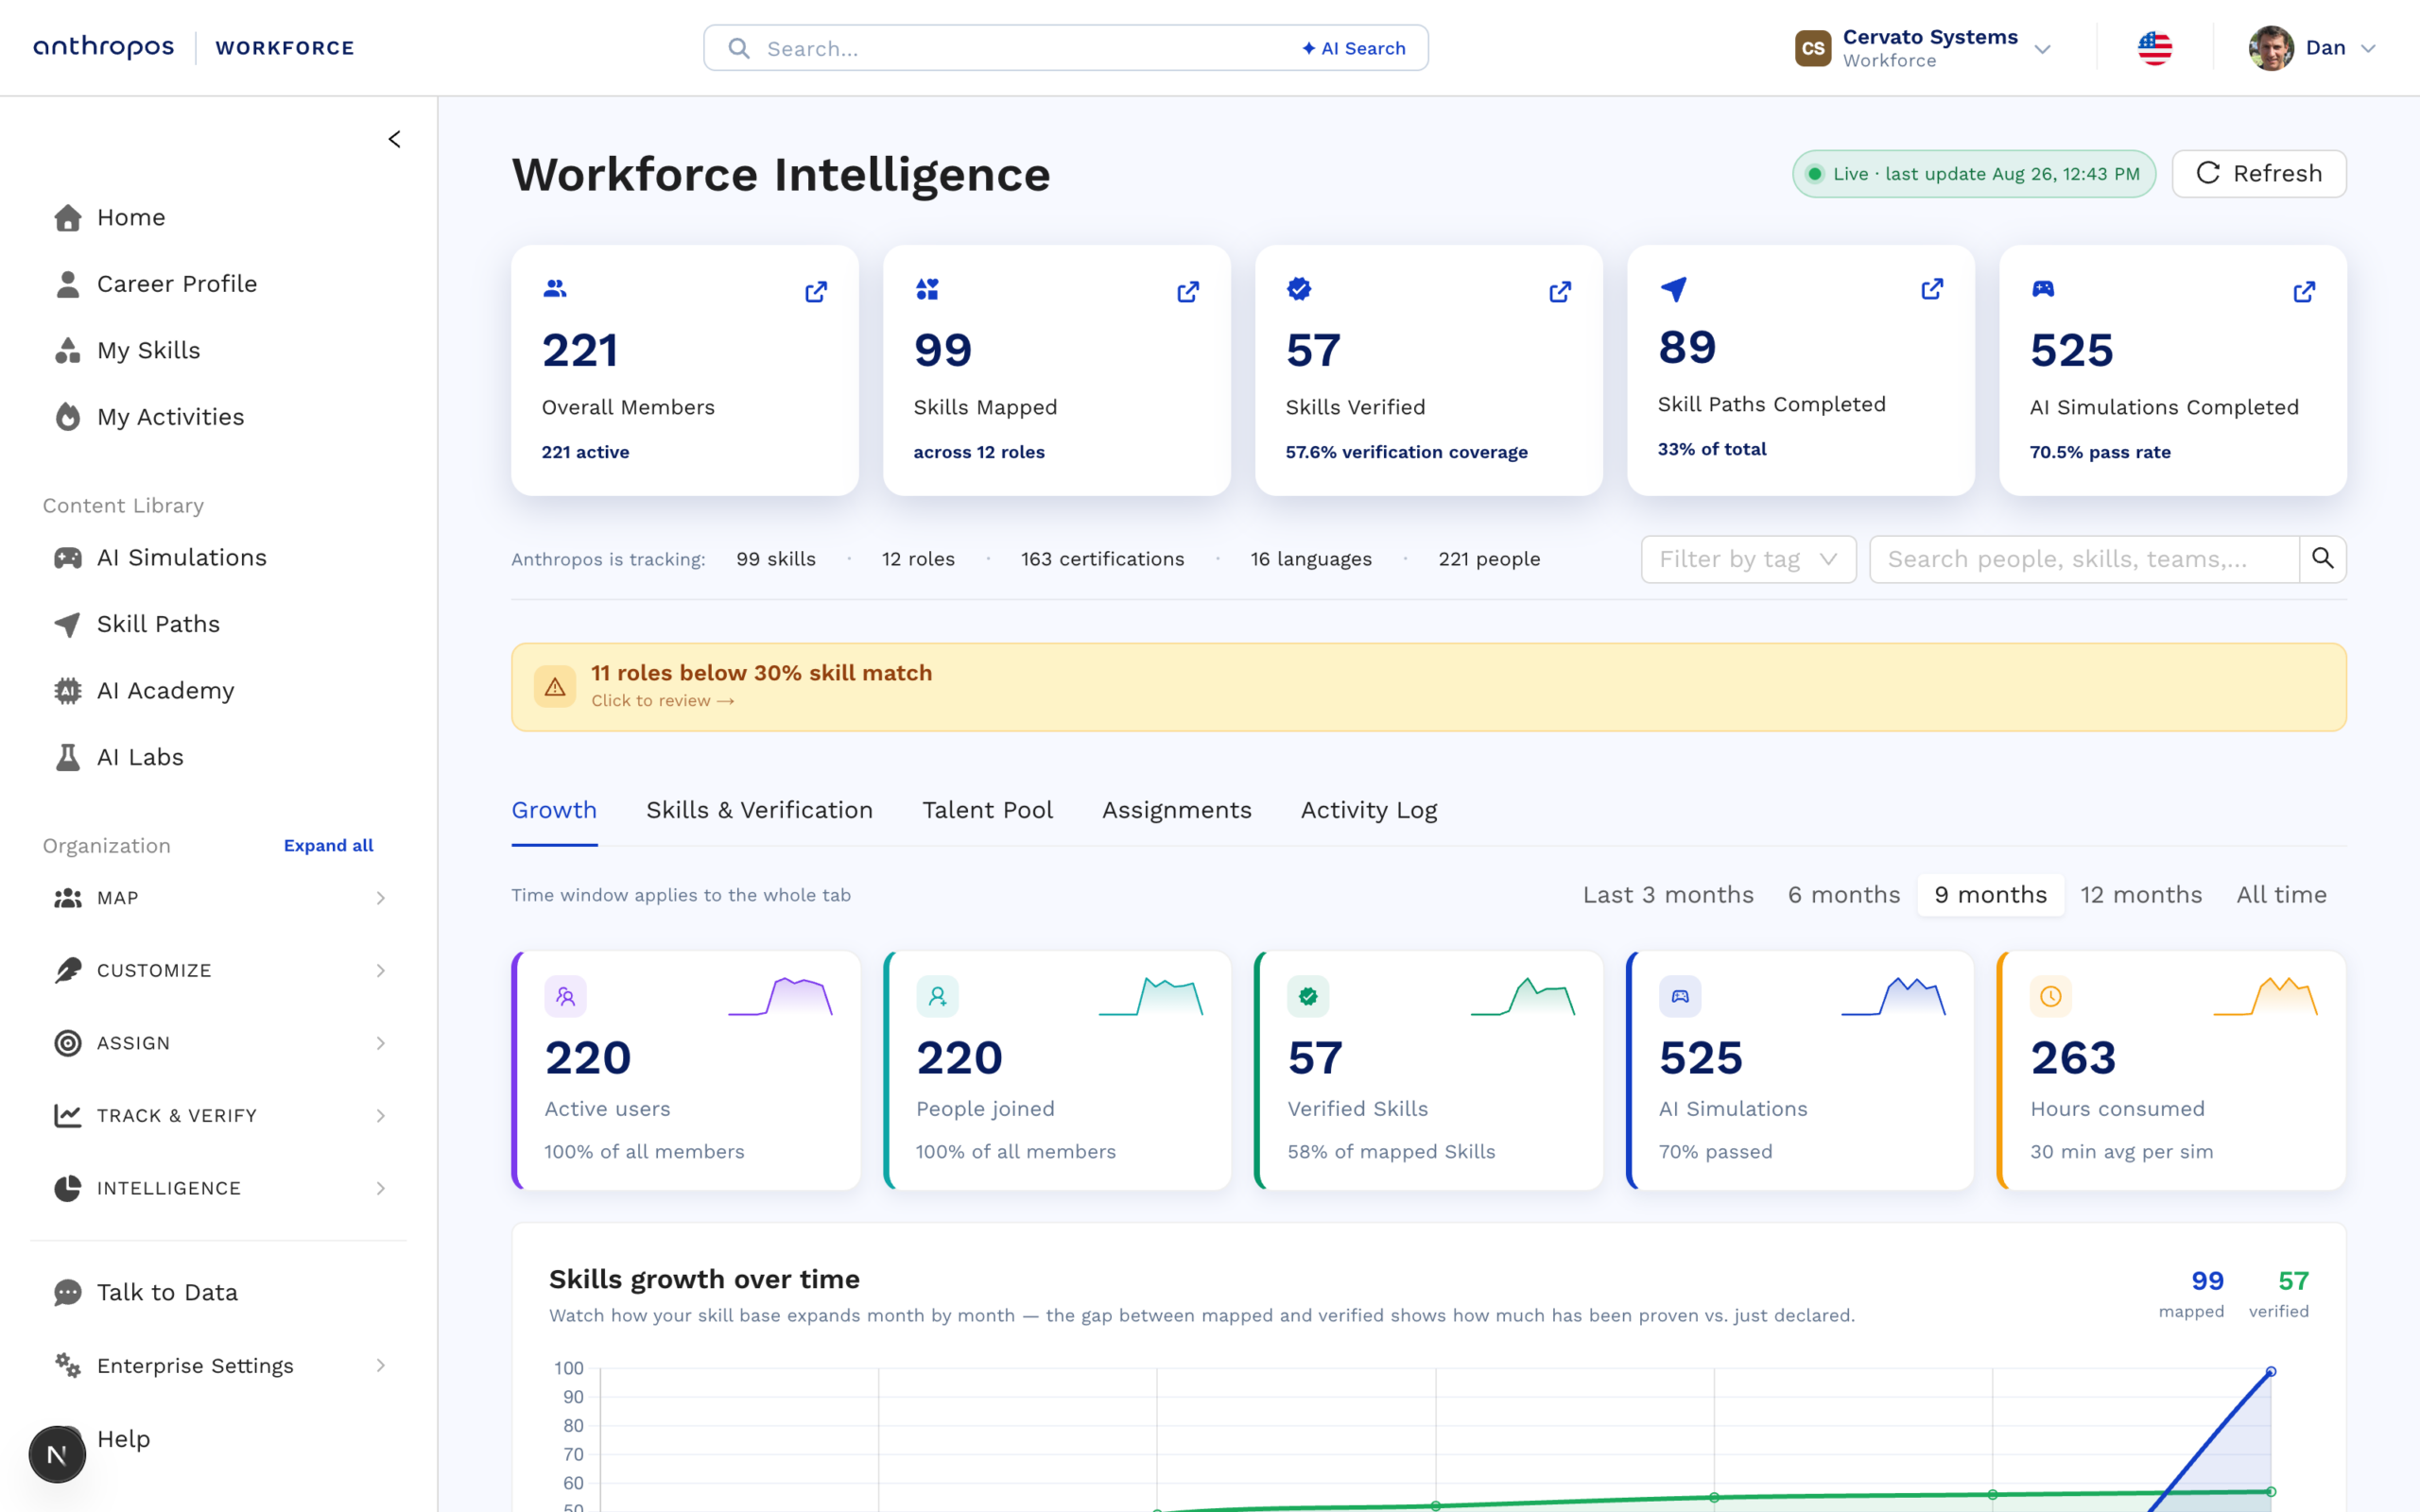Expand the INTELLIGENCE section chevron
This screenshot has height=1512, width=2420.
coord(381,1188)
